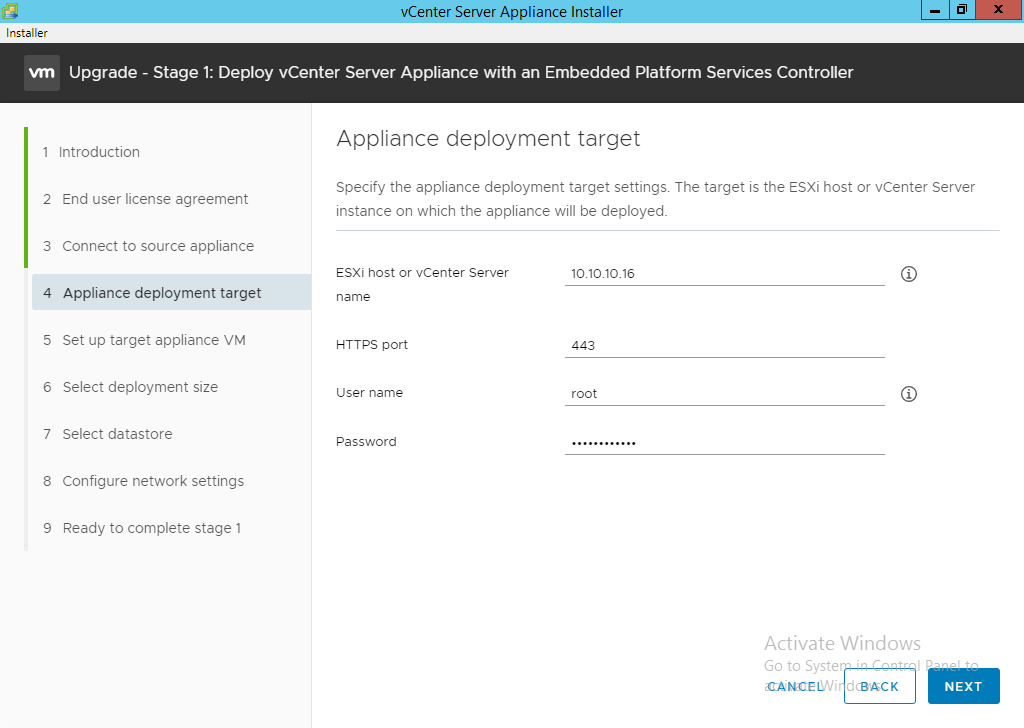This screenshot has height=728, width=1024.
Task: Click the 'User name' label
Action: coord(369,392)
